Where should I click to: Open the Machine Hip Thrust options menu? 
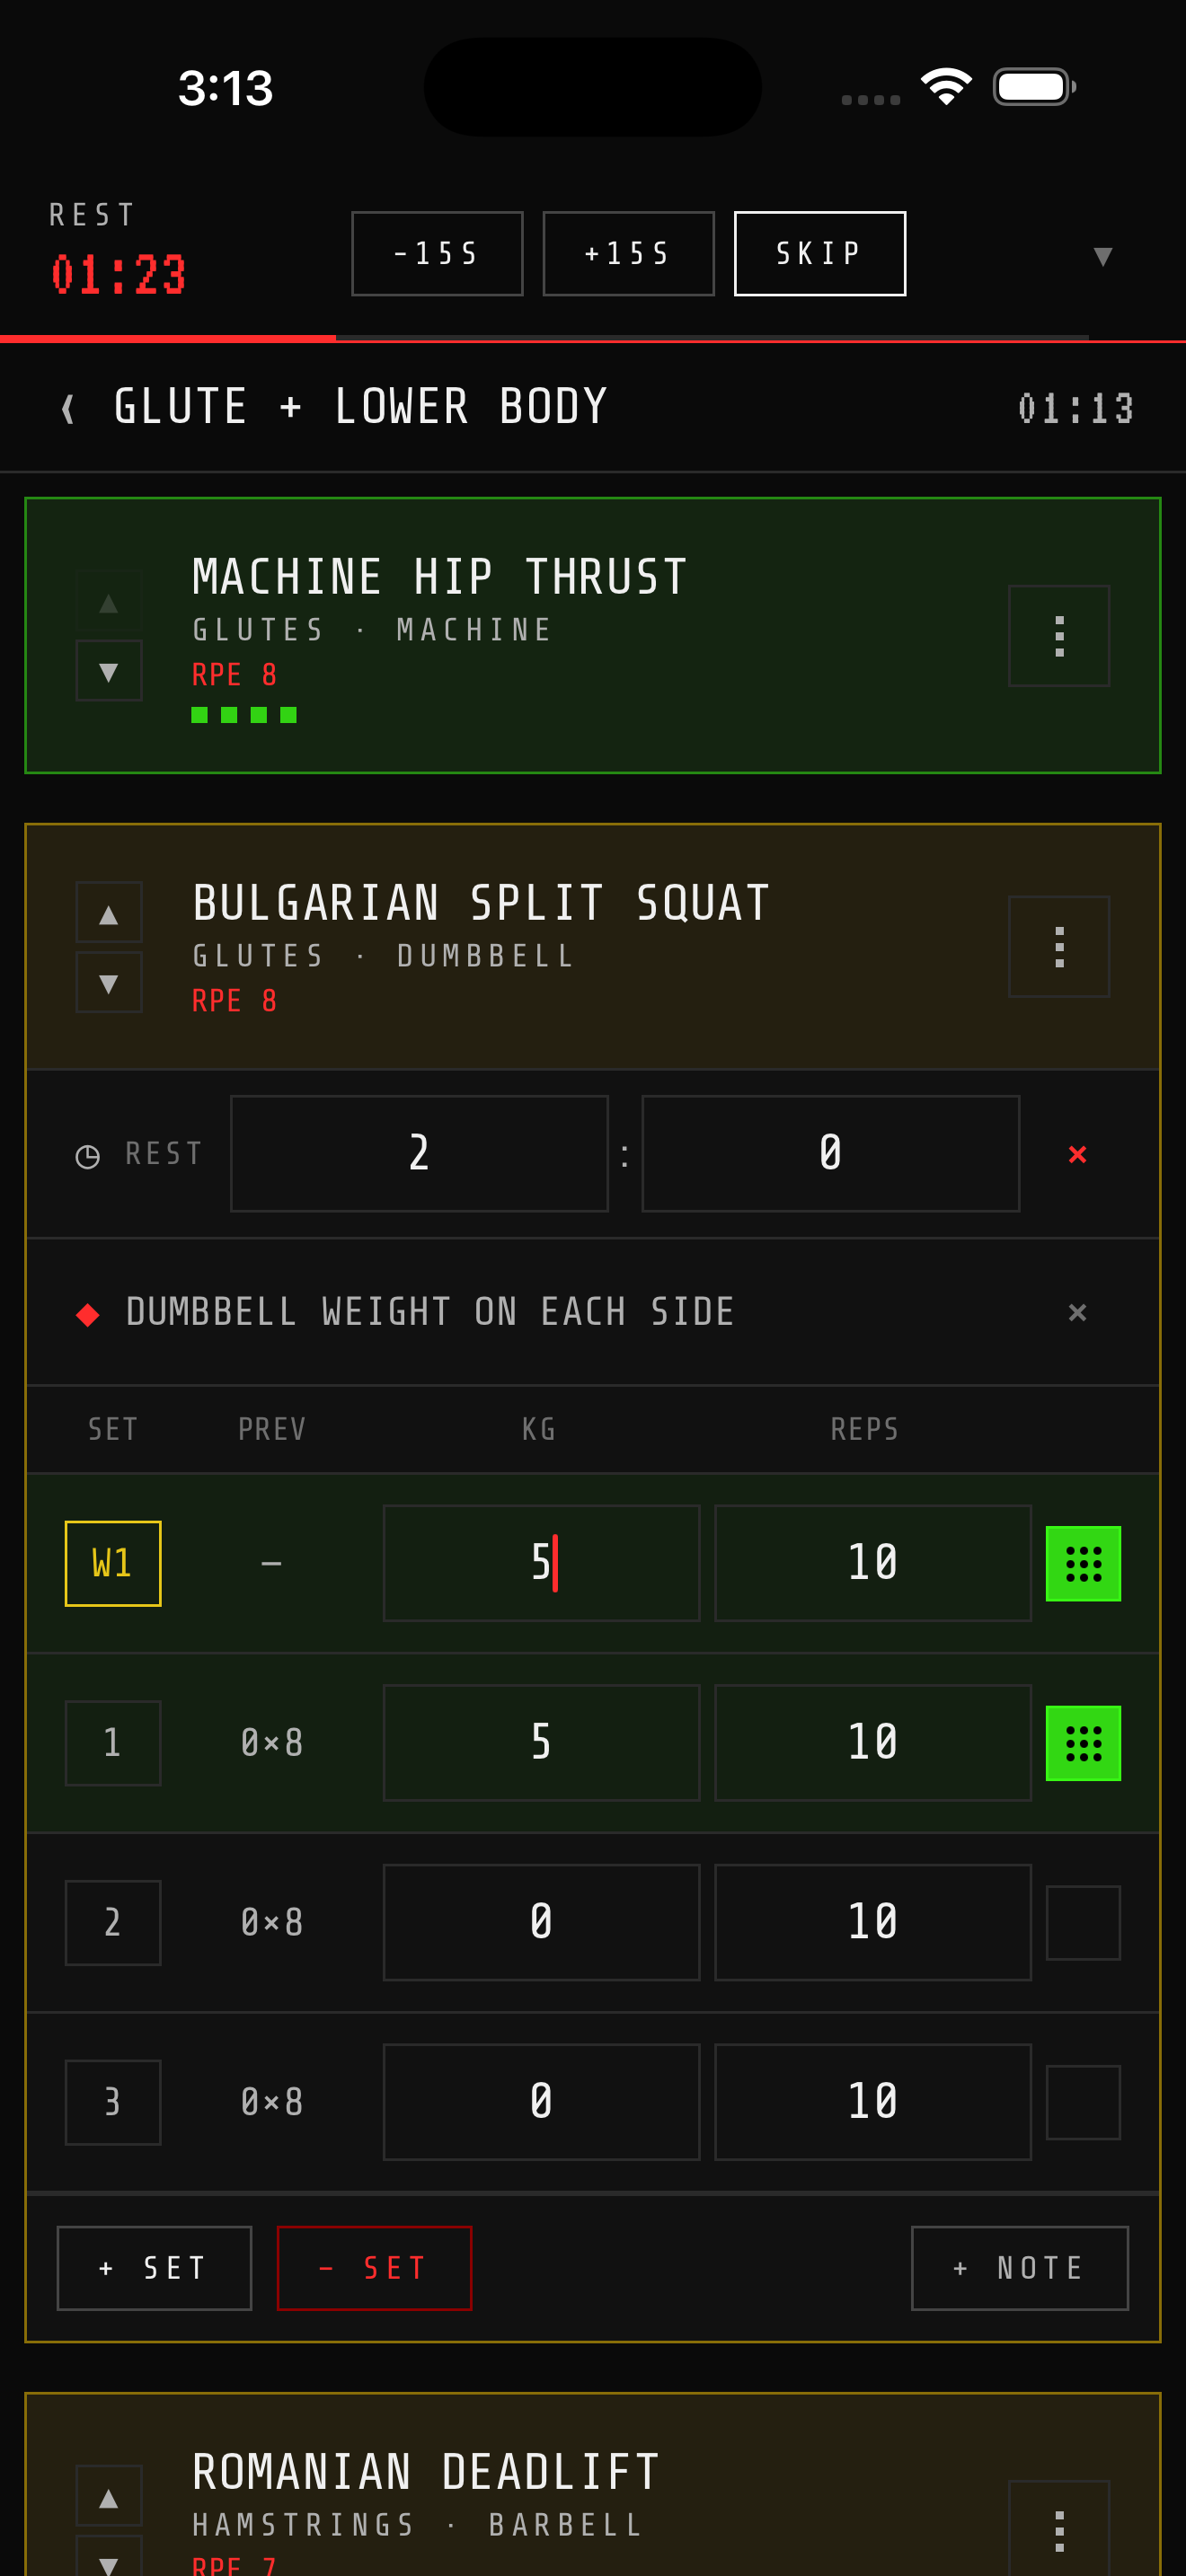[x=1059, y=634]
